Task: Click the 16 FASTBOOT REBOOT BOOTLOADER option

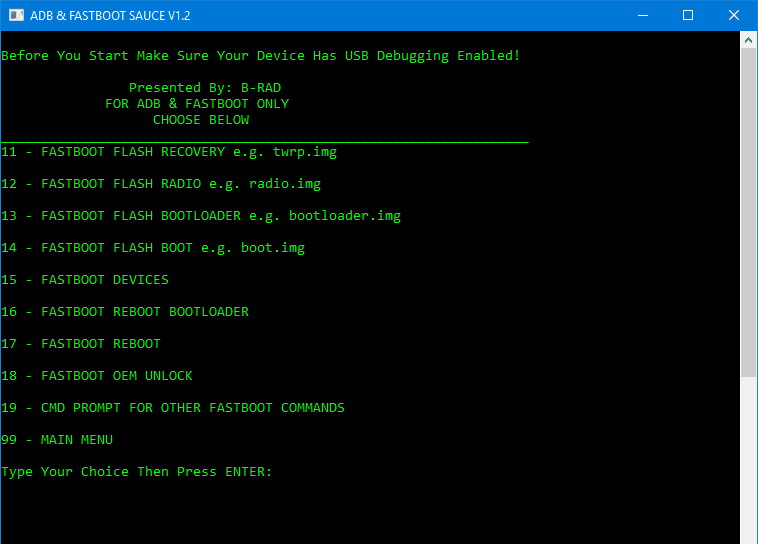Action: (x=125, y=311)
